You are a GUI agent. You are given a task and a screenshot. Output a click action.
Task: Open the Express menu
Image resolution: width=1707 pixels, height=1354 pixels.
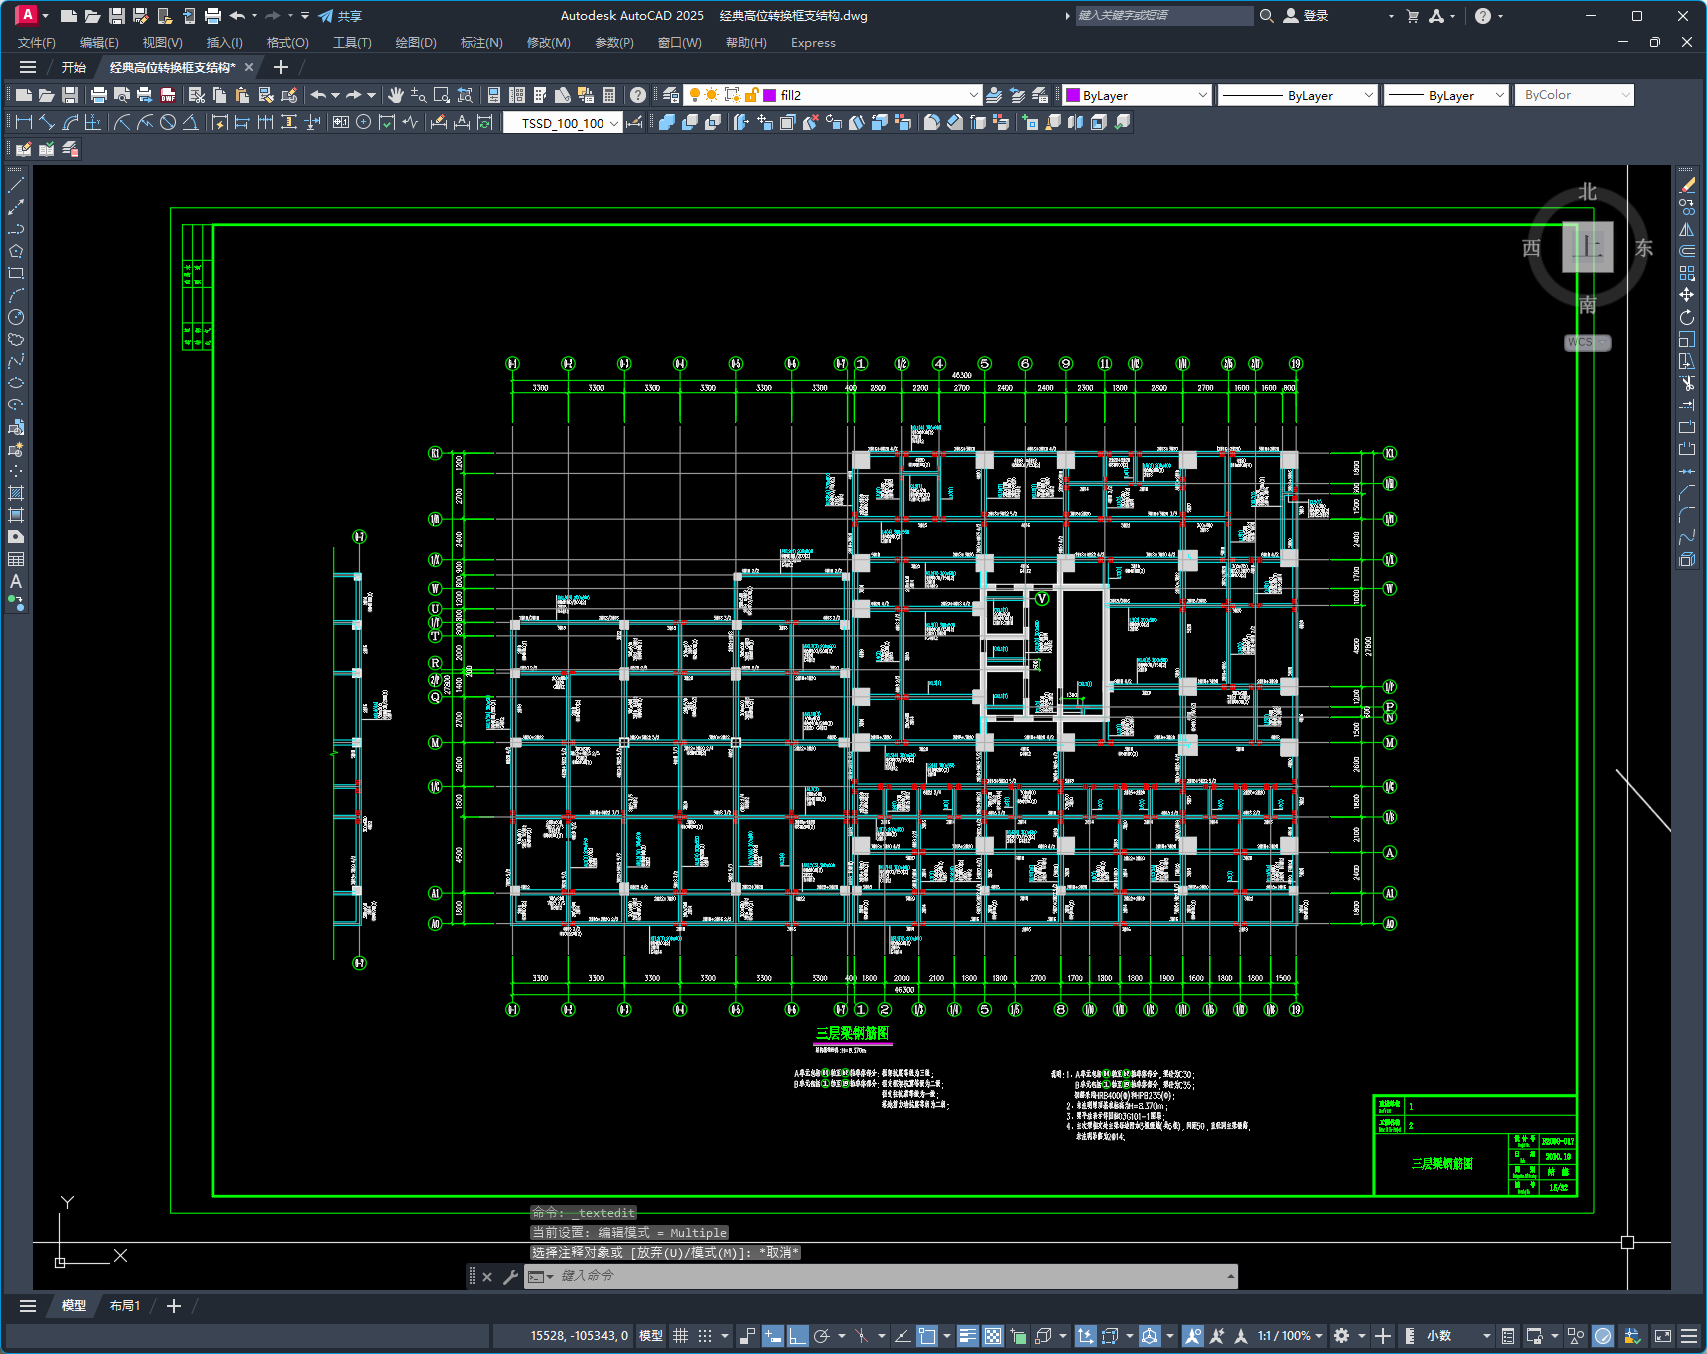point(813,43)
